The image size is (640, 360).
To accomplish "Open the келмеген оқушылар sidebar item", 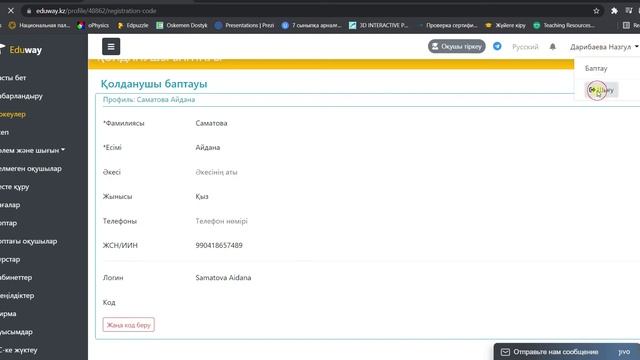I will click(x=31, y=169).
